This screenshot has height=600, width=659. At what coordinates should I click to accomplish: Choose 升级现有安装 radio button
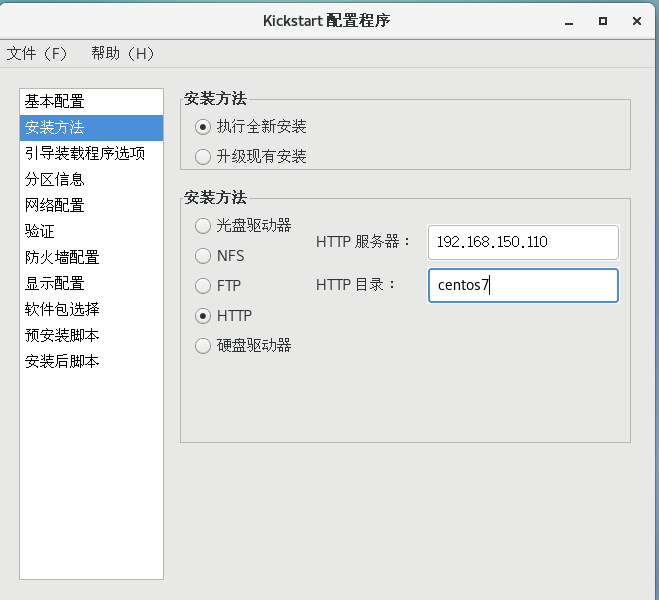(203, 157)
